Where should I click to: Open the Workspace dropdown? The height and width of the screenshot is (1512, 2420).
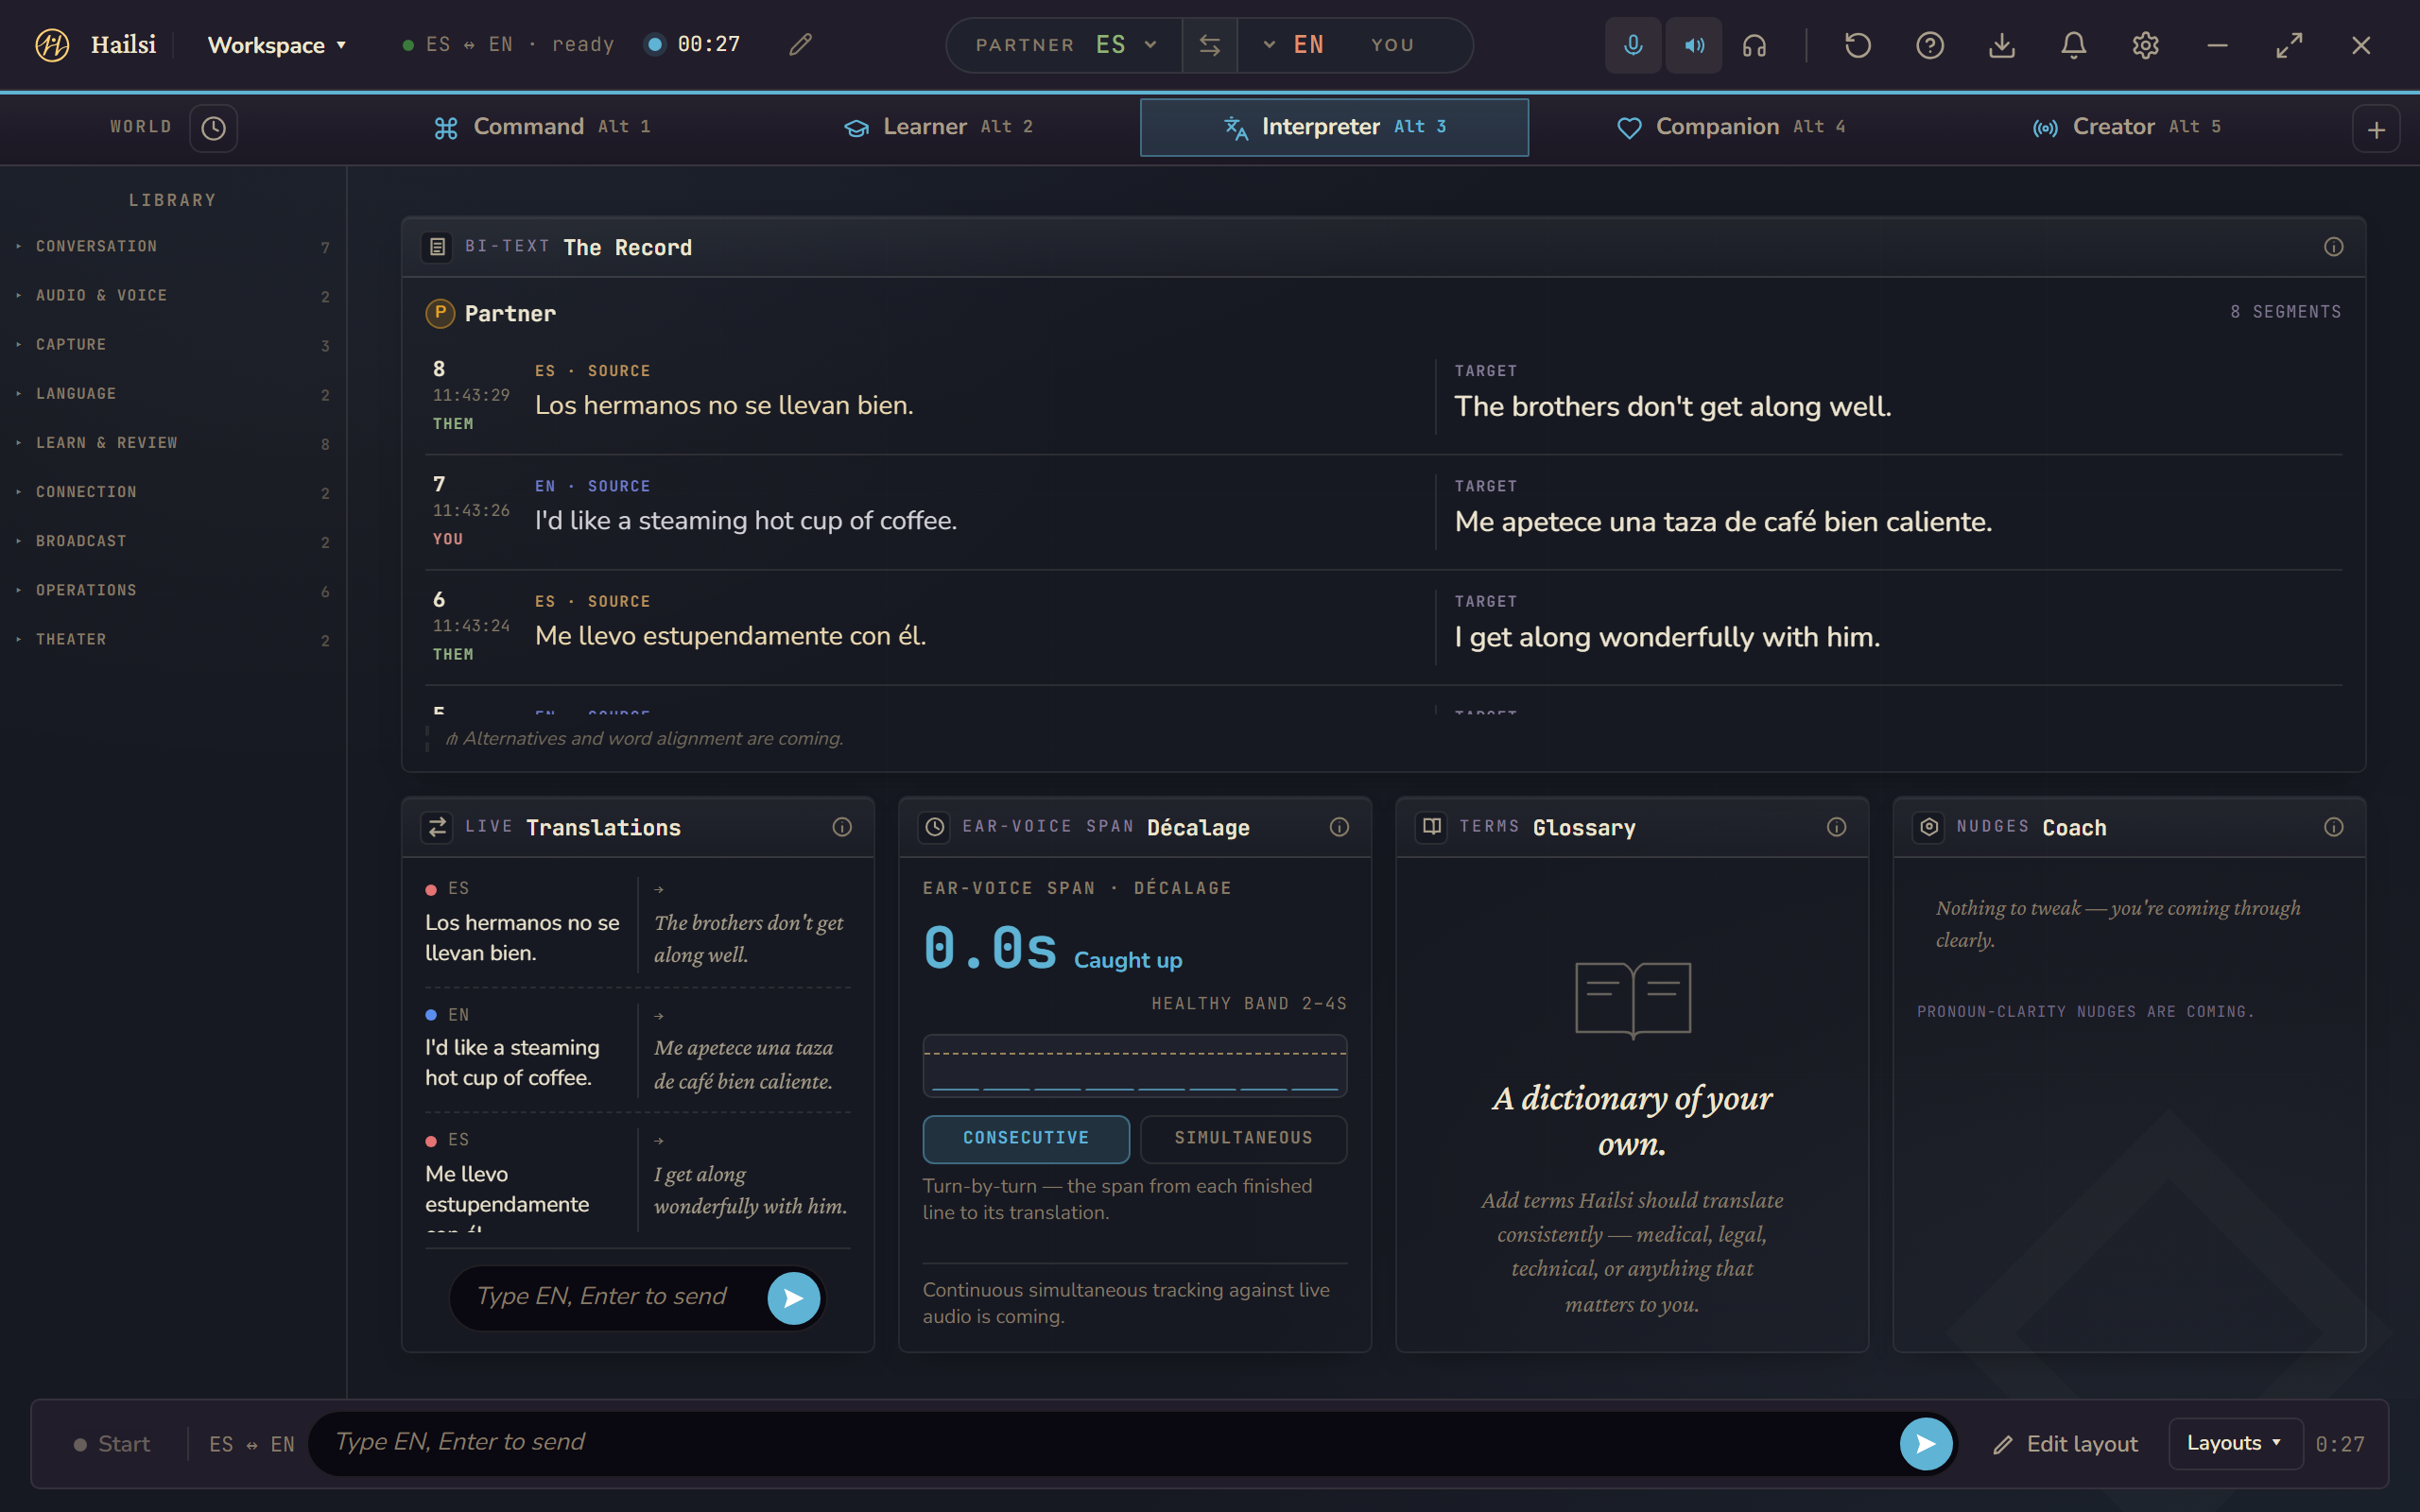tap(277, 45)
